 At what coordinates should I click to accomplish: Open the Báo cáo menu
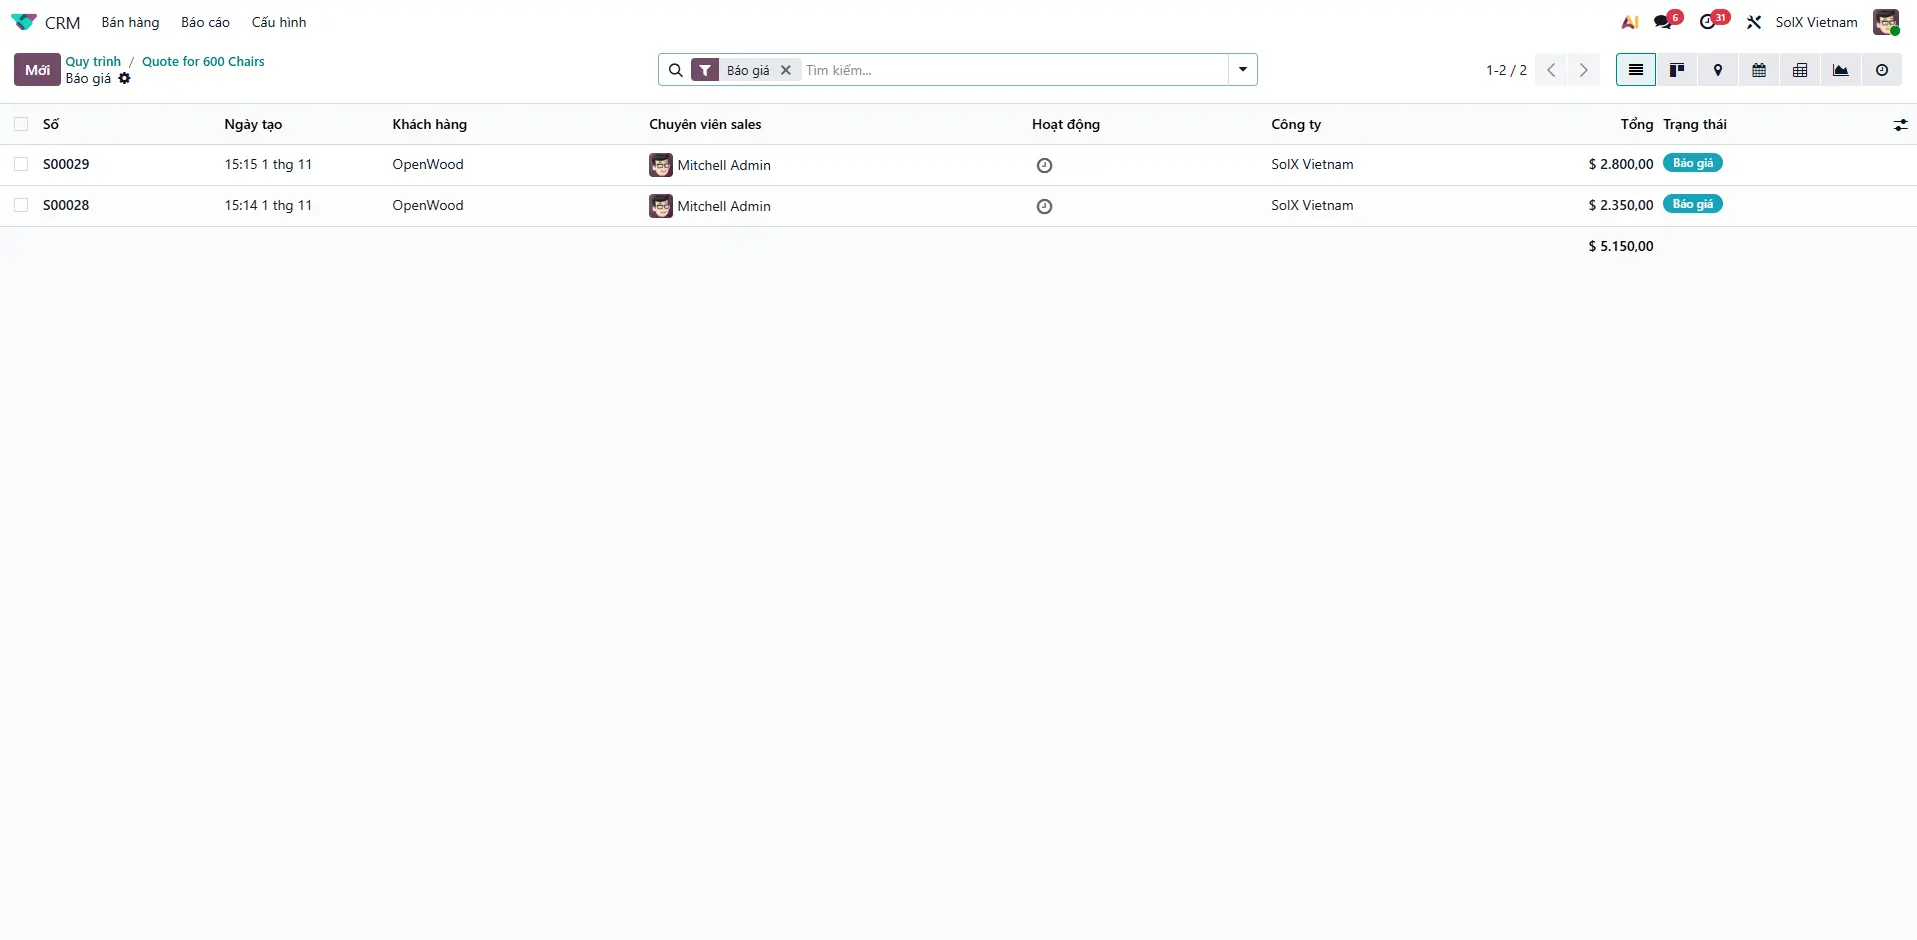coord(205,22)
